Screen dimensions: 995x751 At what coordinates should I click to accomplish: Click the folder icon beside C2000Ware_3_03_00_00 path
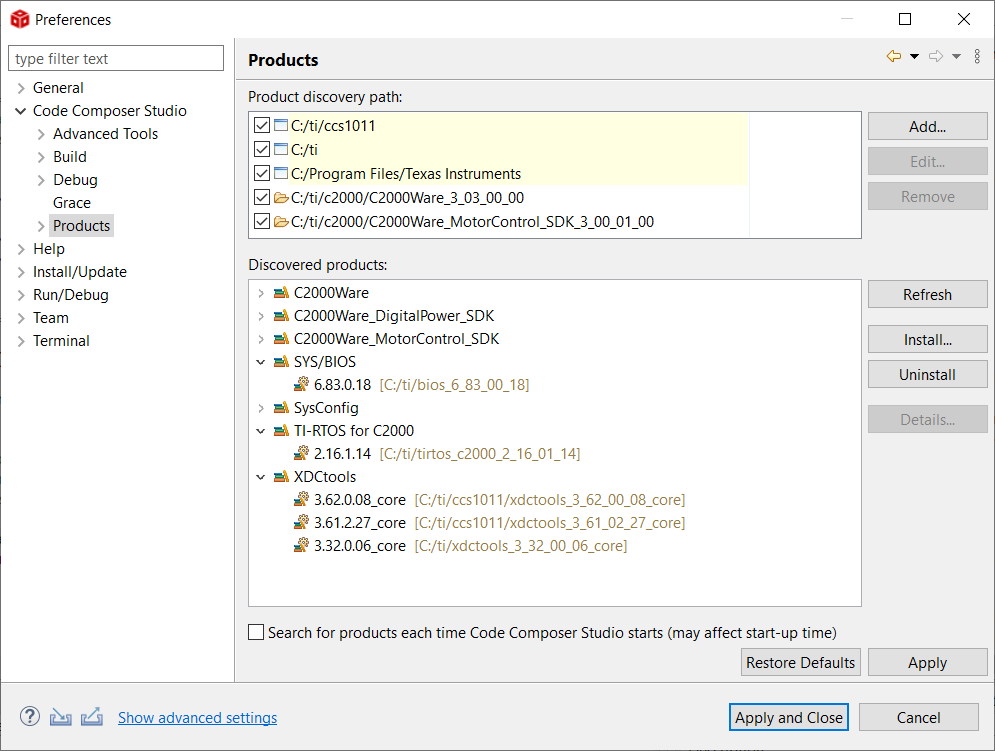(281, 197)
